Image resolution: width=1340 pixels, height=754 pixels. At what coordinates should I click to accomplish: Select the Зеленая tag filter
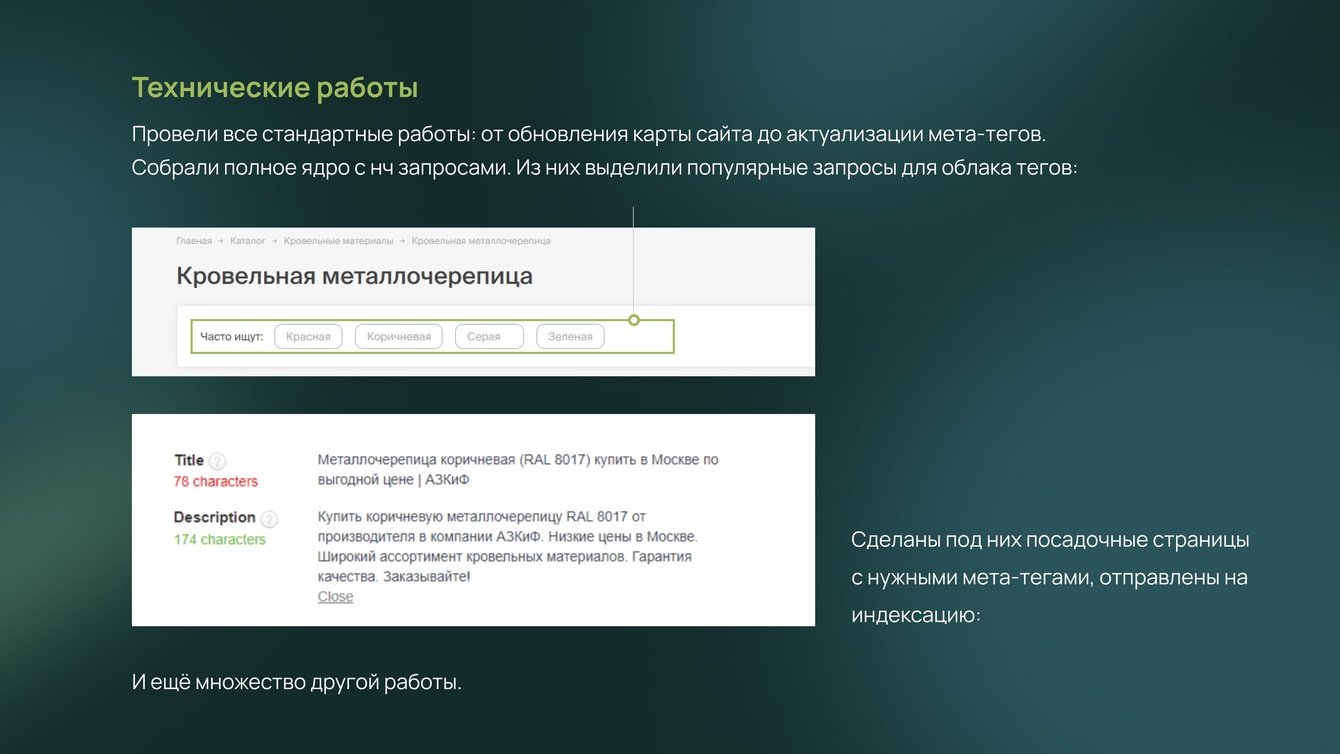click(570, 336)
